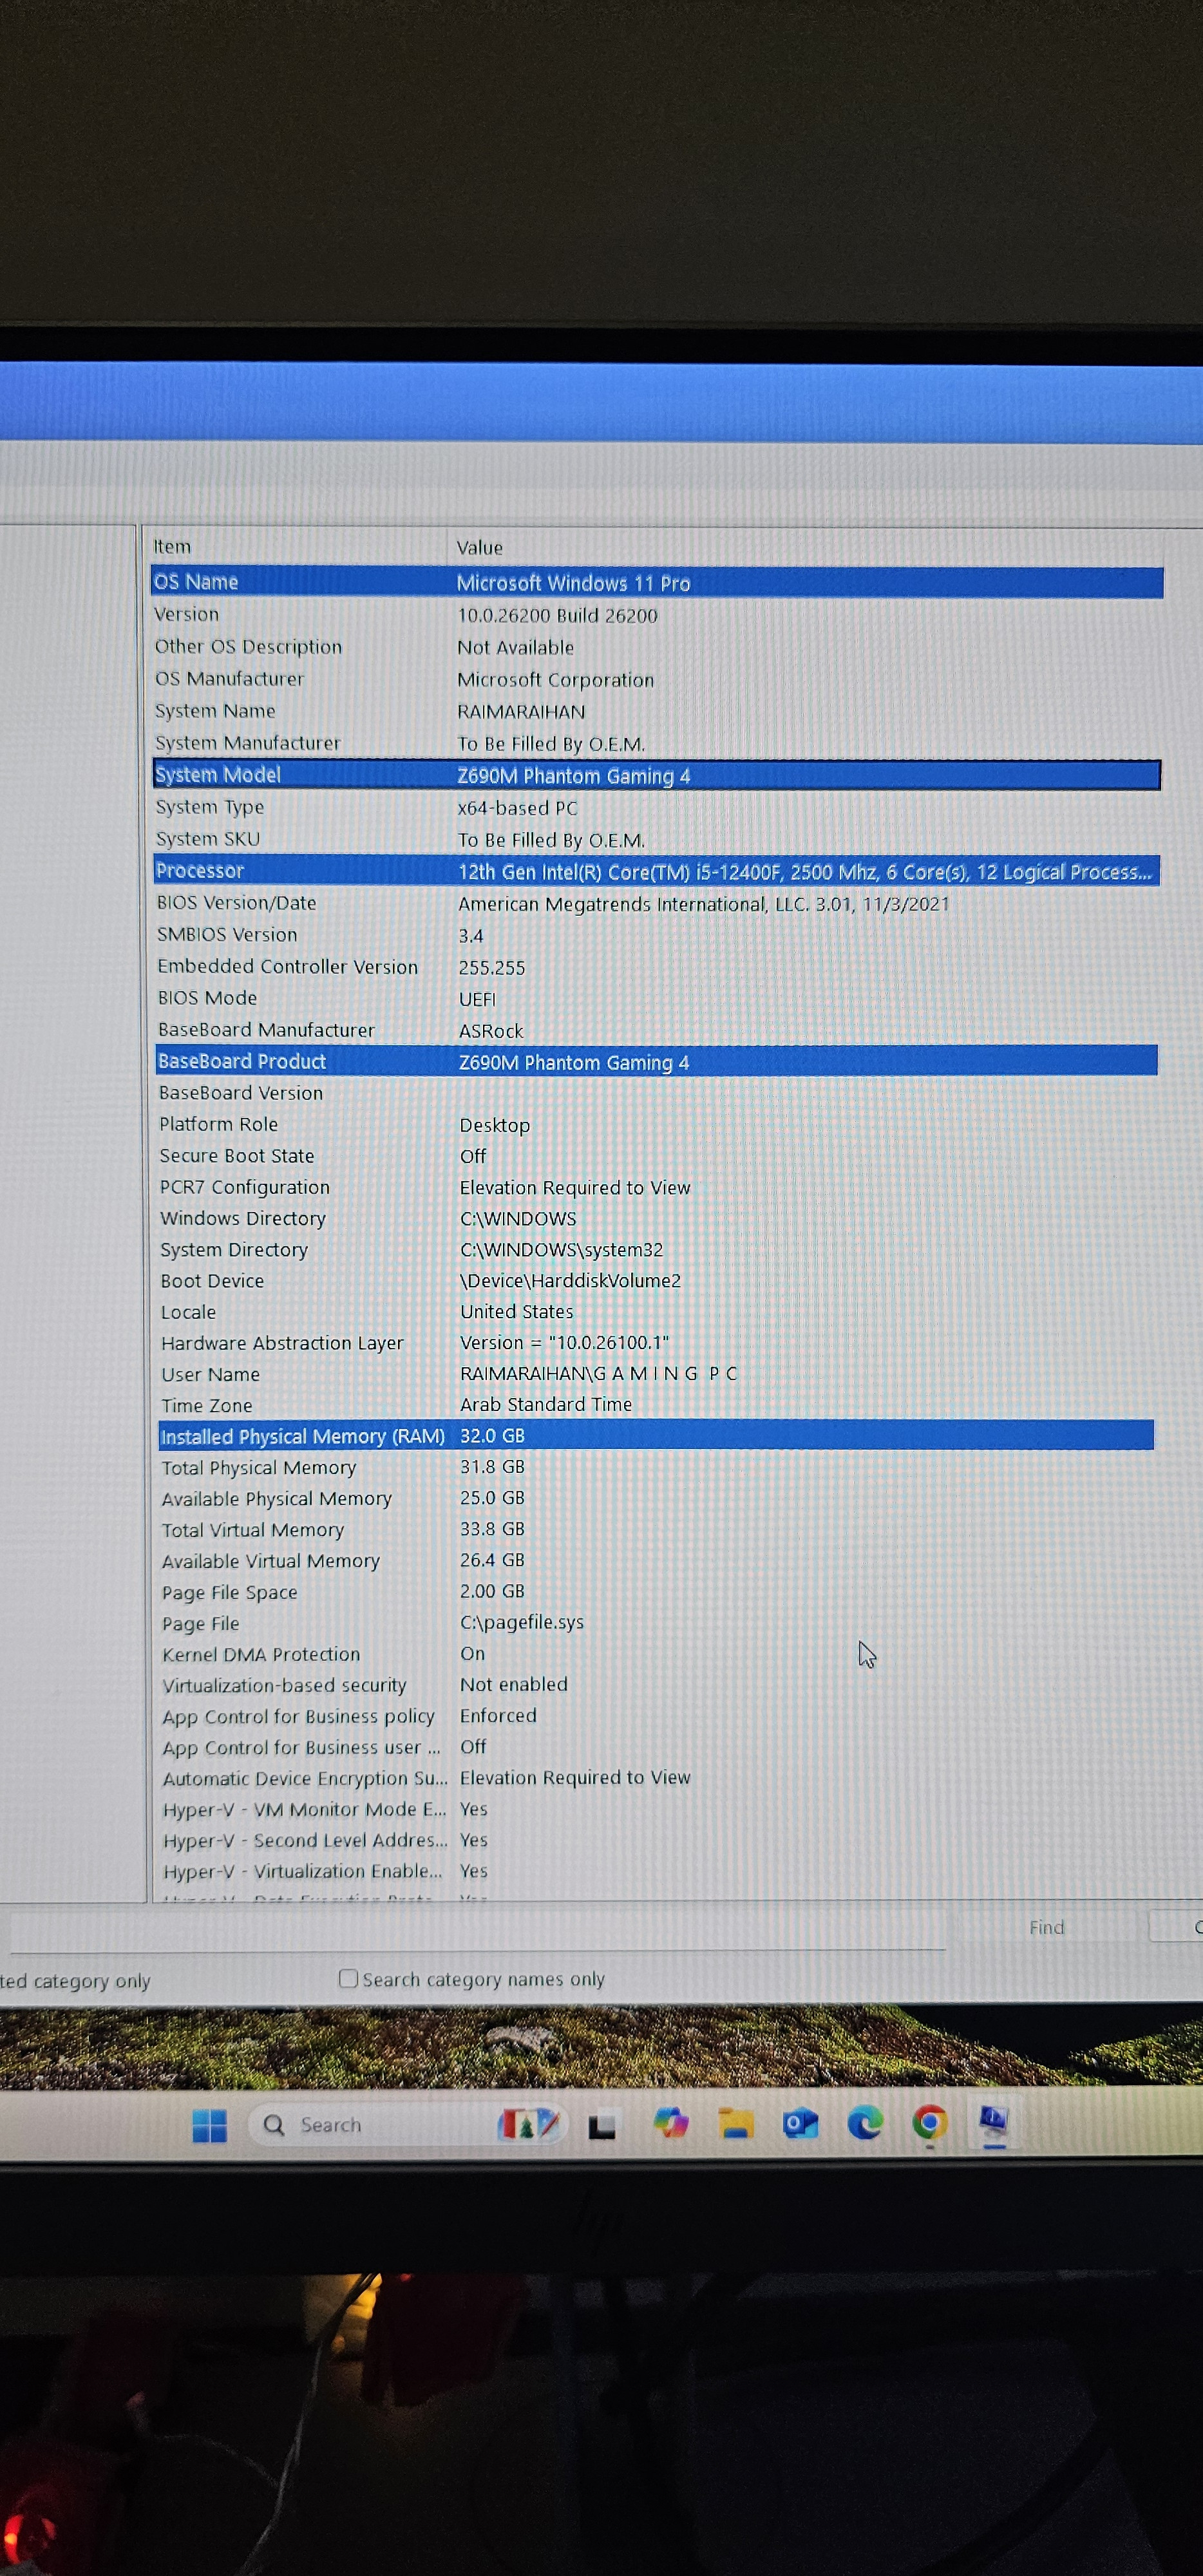
Task: Select the System Directory row
Action: point(657,1250)
